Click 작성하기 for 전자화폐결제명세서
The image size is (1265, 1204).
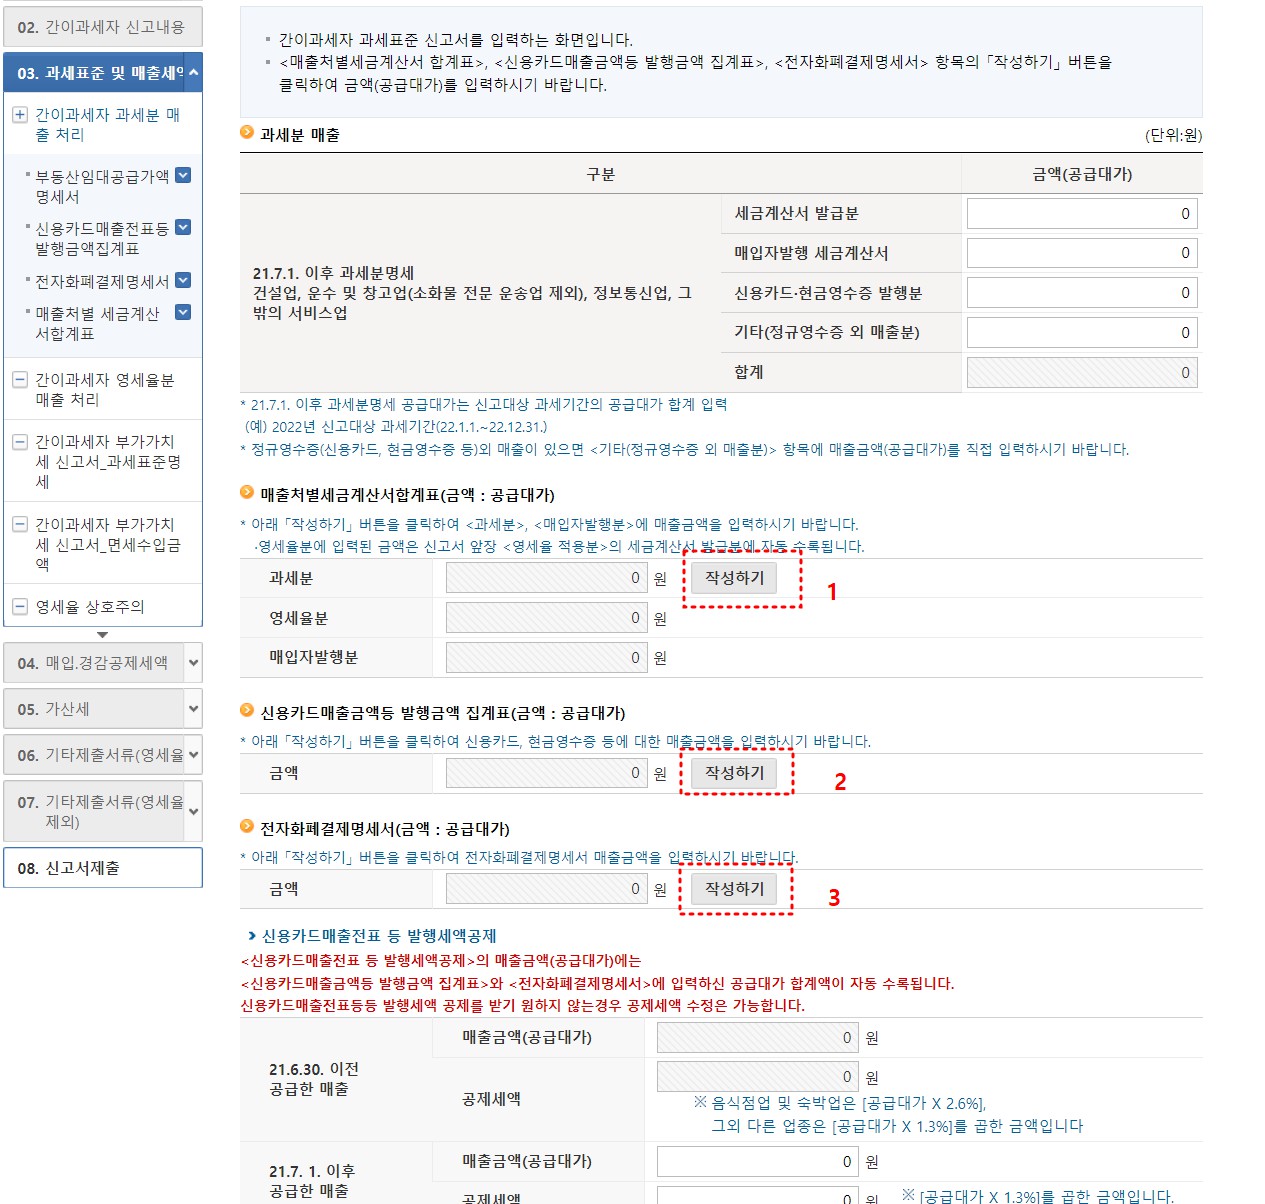click(x=734, y=888)
